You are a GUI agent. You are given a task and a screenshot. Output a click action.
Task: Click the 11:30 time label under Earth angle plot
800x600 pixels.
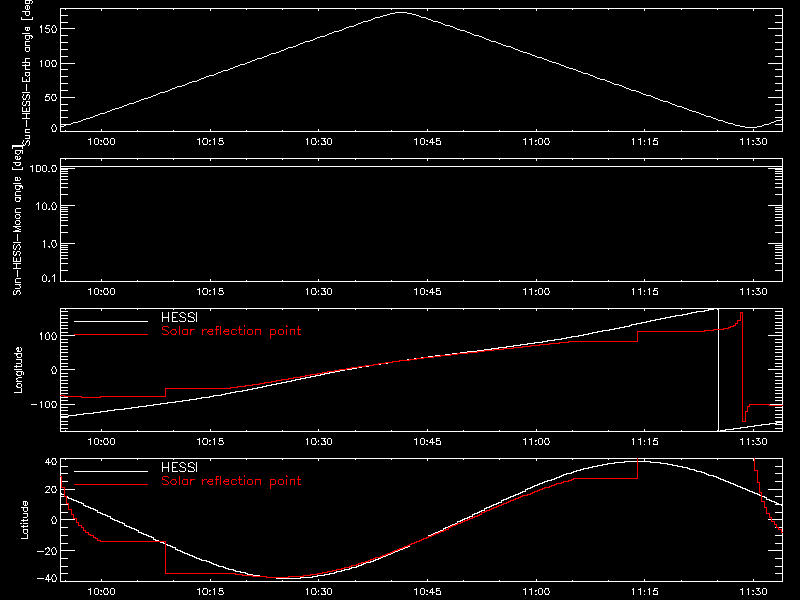tap(753, 142)
